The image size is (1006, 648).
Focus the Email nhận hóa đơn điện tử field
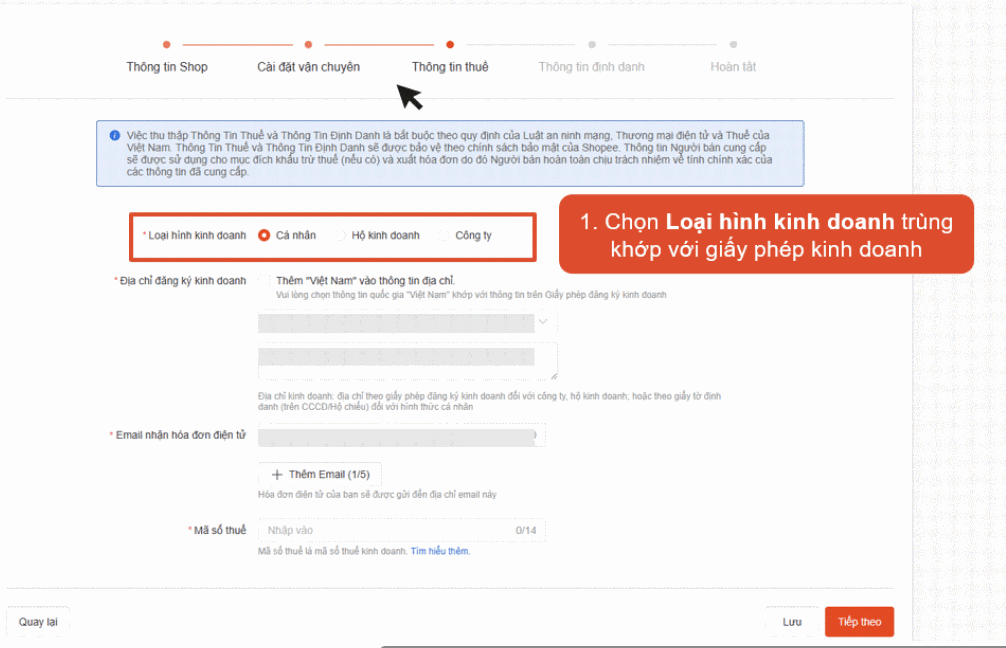coord(400,435)
